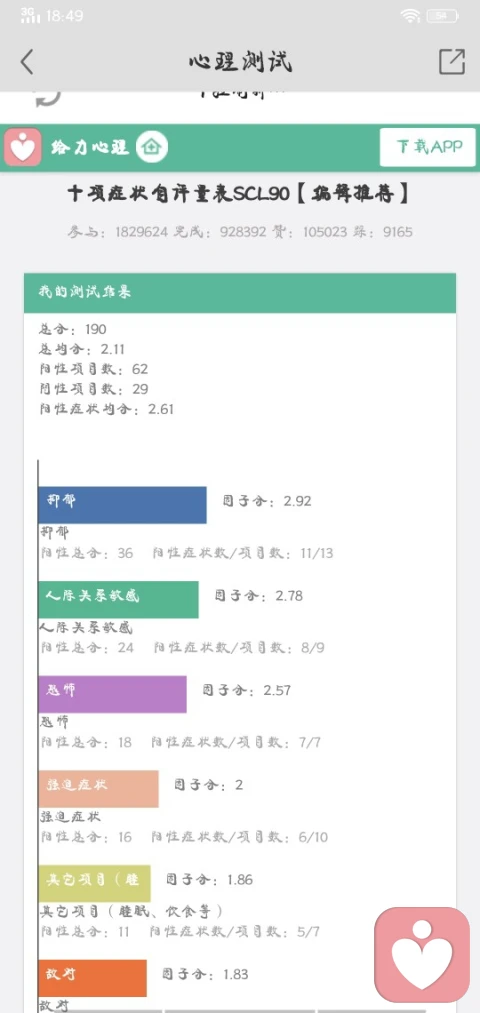Open the 给力心理 brand link
The height and width of the screenshot is (1013, 480).
(x=90, y=147)
